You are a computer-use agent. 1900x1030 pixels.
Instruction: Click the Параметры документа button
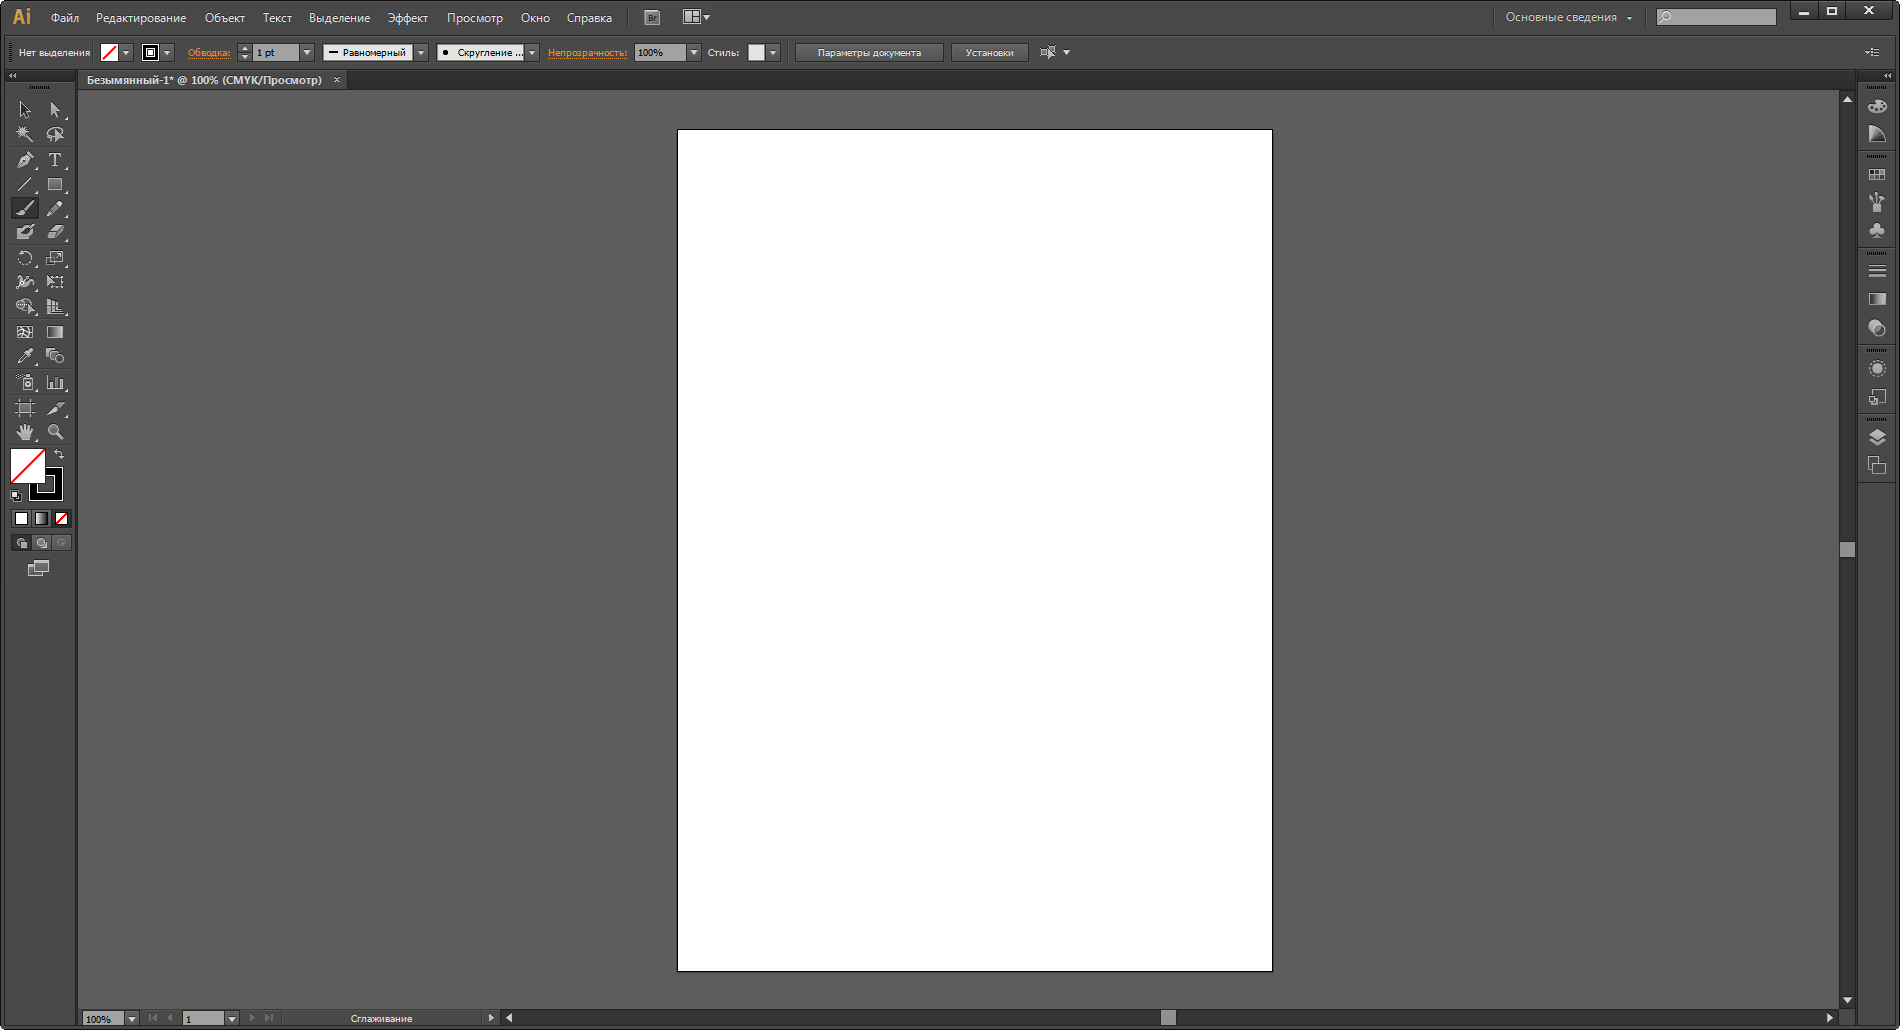pos(868,53)
